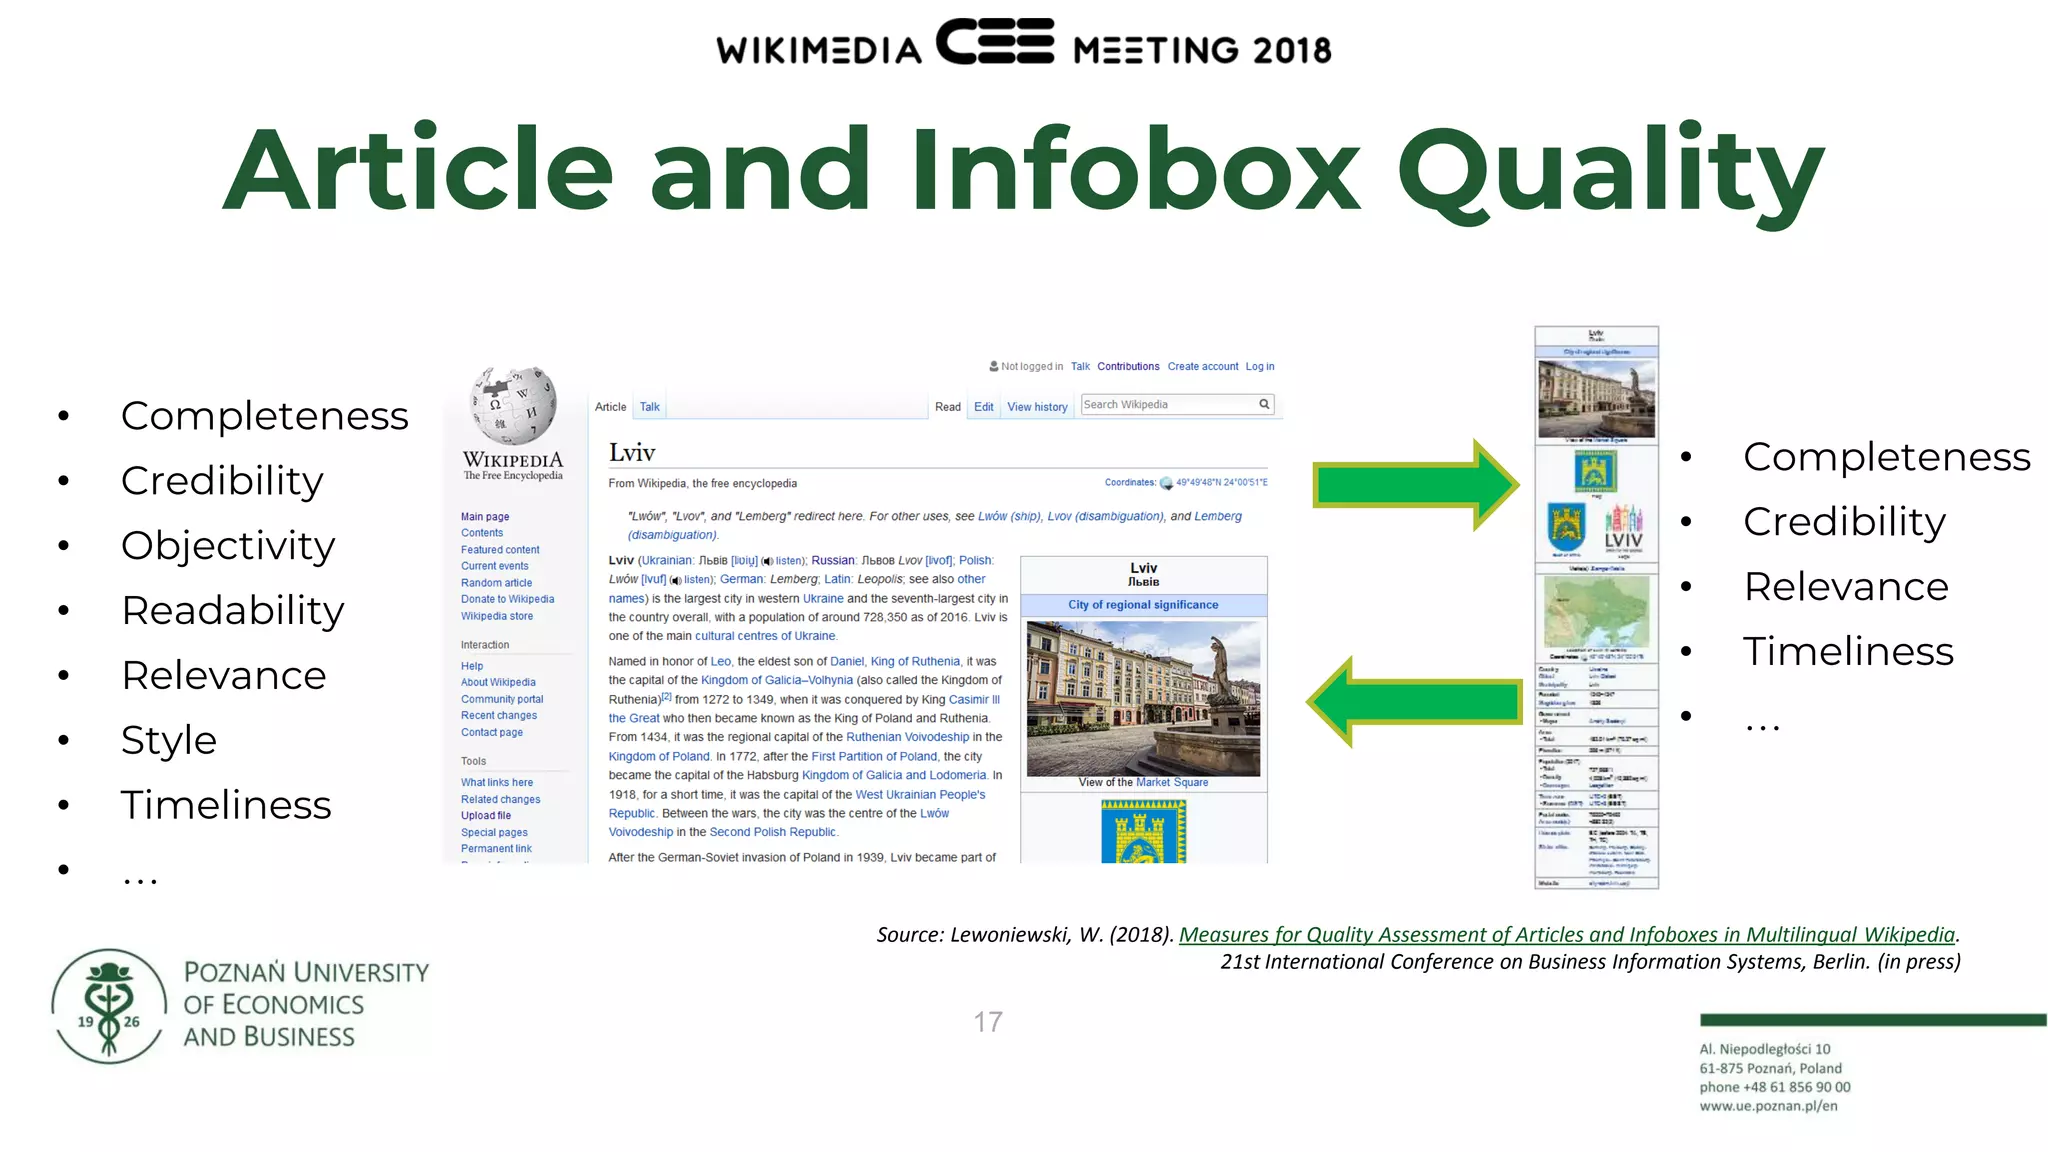Select the Read tab
The image size is (2048, 1152).
[x=947, y=407]
